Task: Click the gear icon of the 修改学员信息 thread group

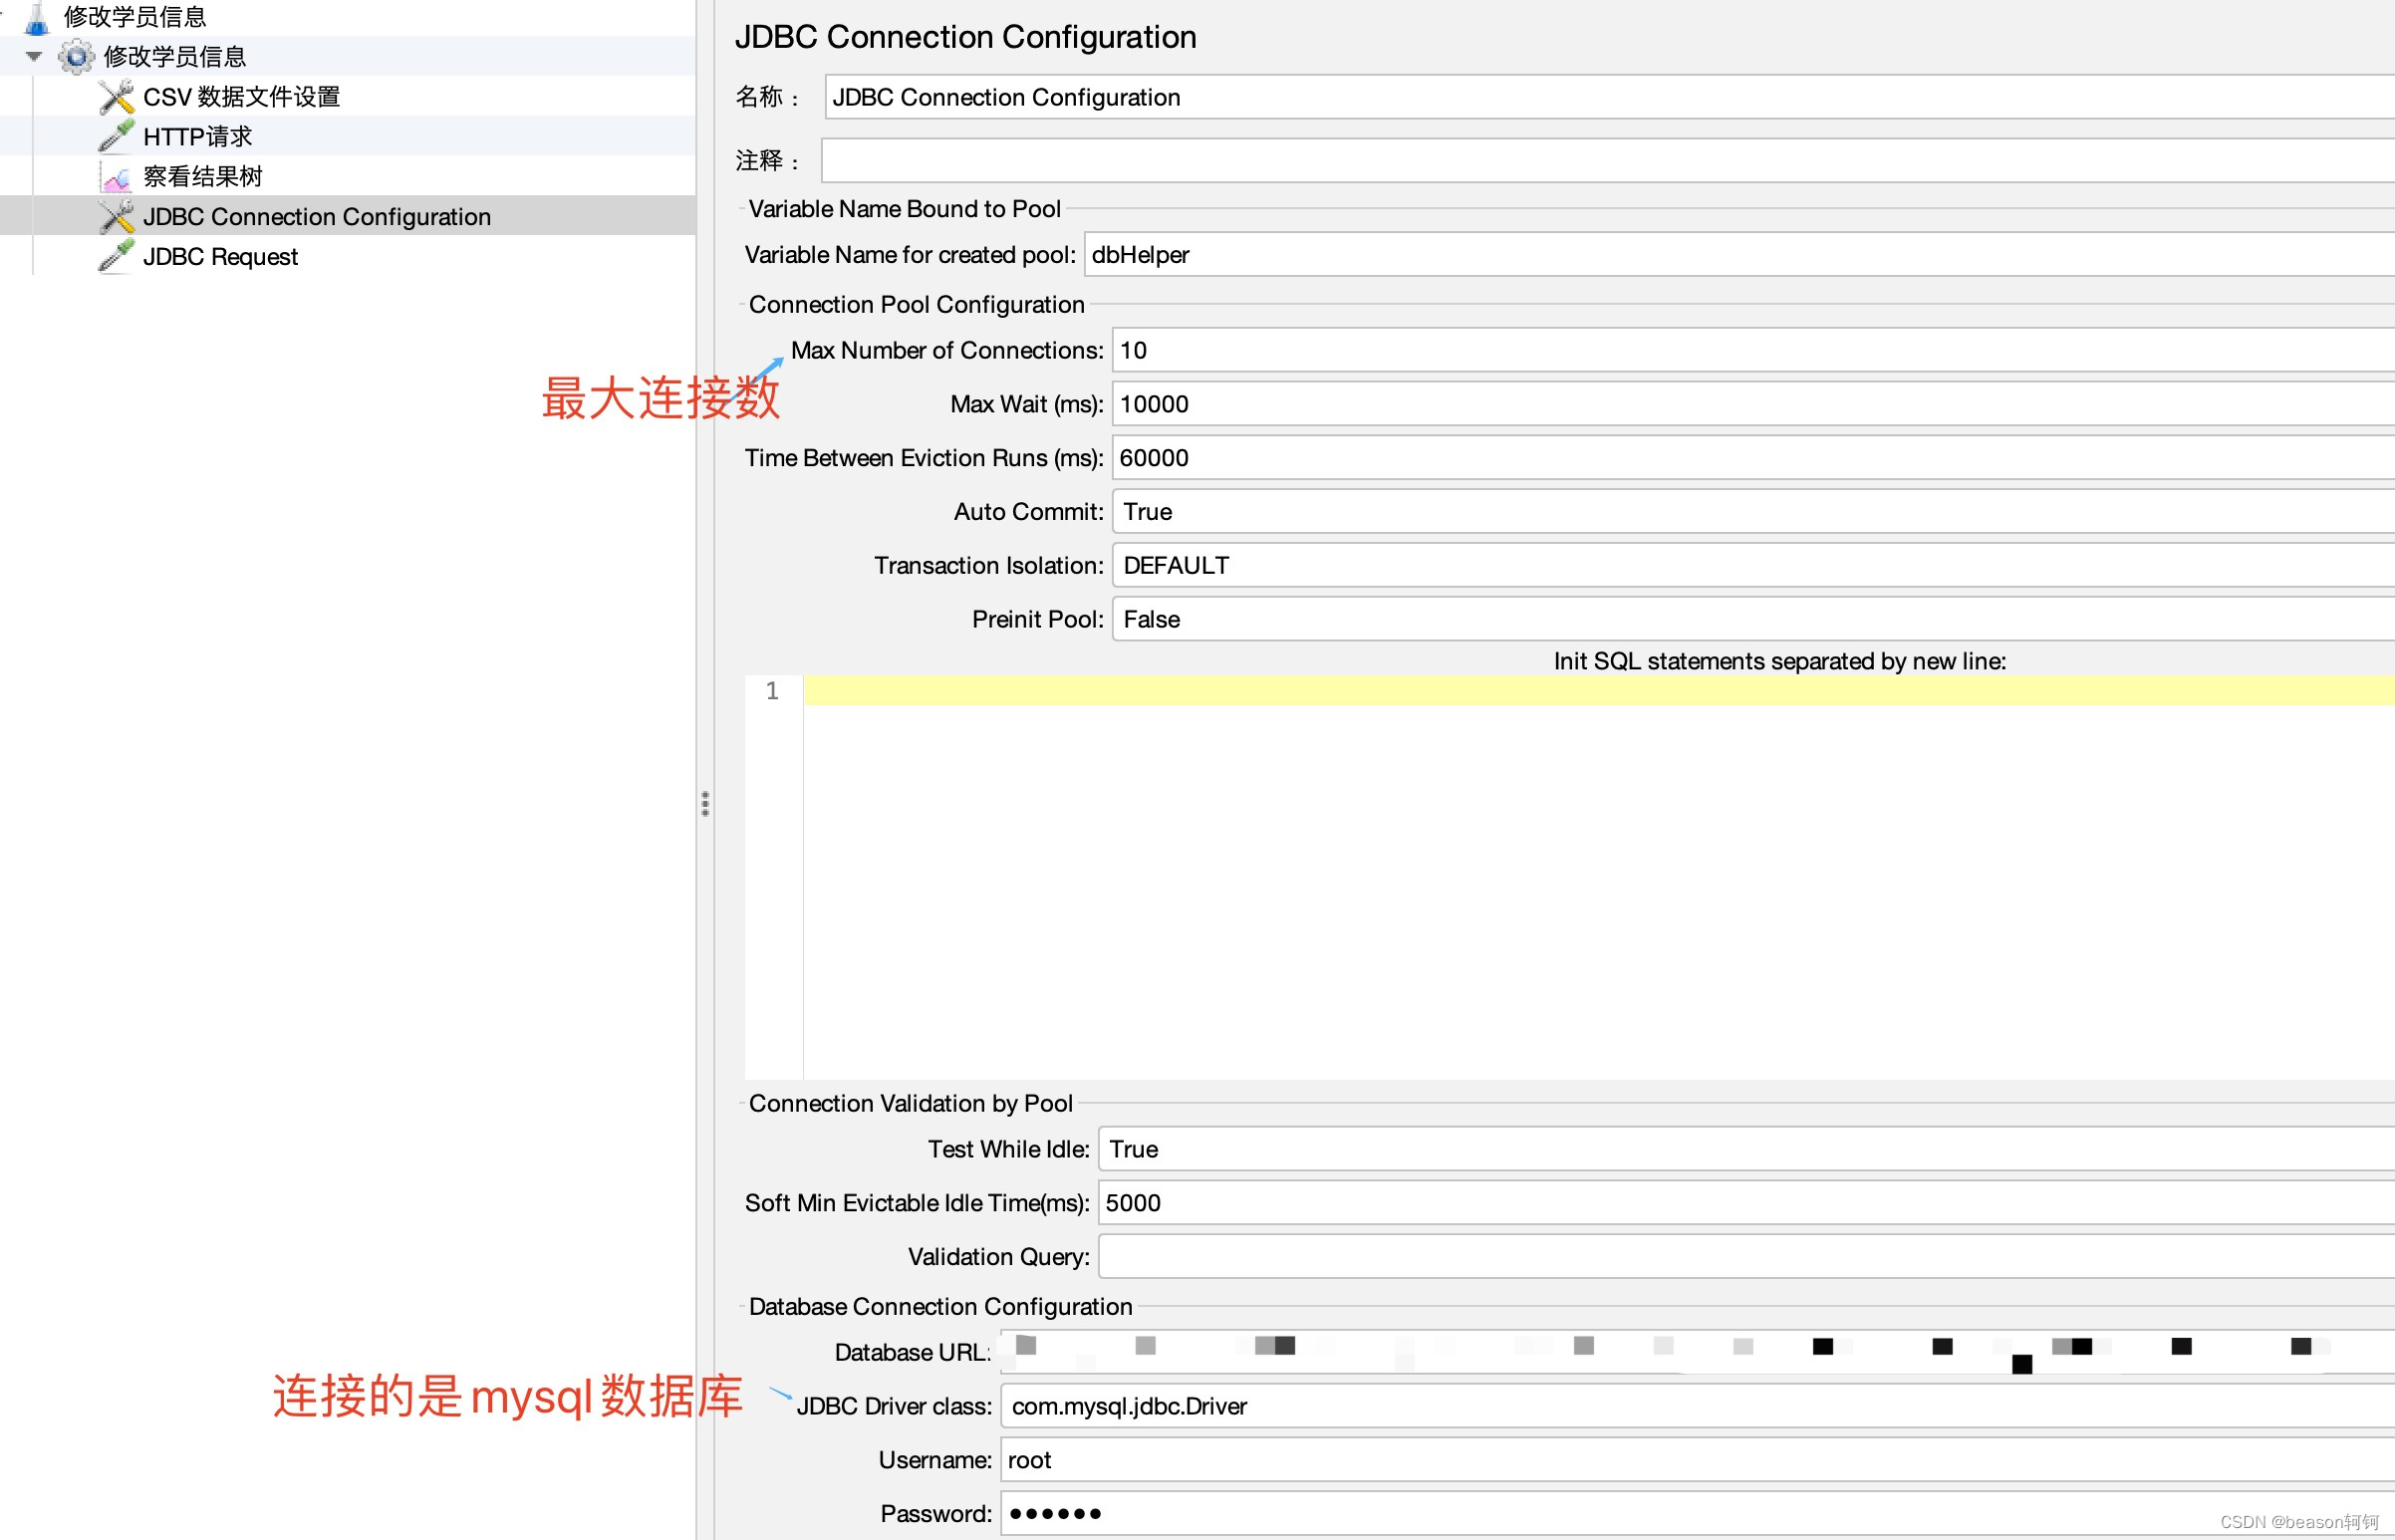Action: click(78, 56)
